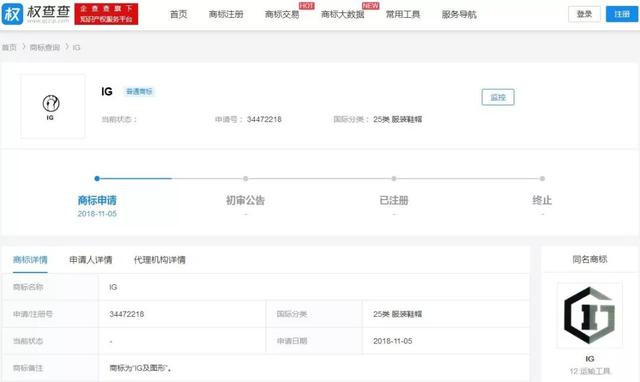
Task: Click the 申请日期 value 2018-11-05
Action: (x=393, y=341)
